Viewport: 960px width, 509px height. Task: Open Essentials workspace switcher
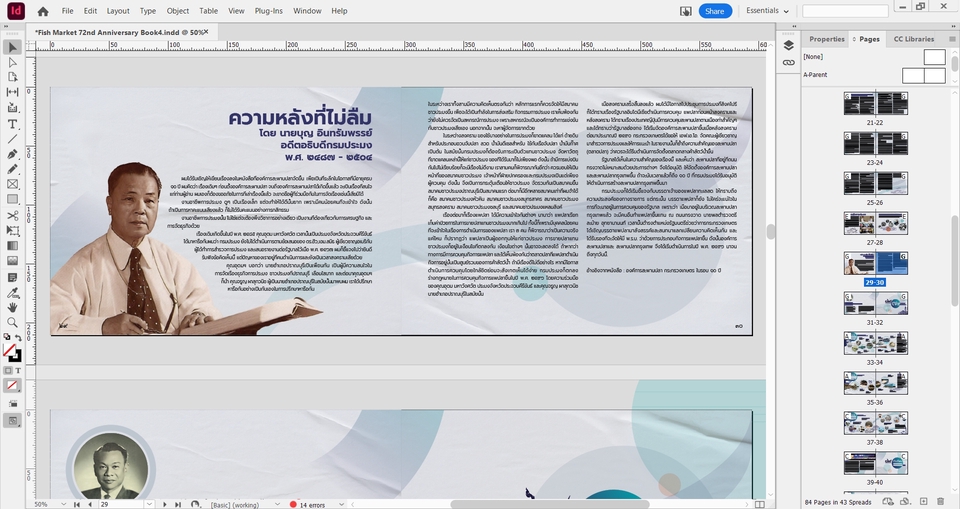tap(767, 11)
